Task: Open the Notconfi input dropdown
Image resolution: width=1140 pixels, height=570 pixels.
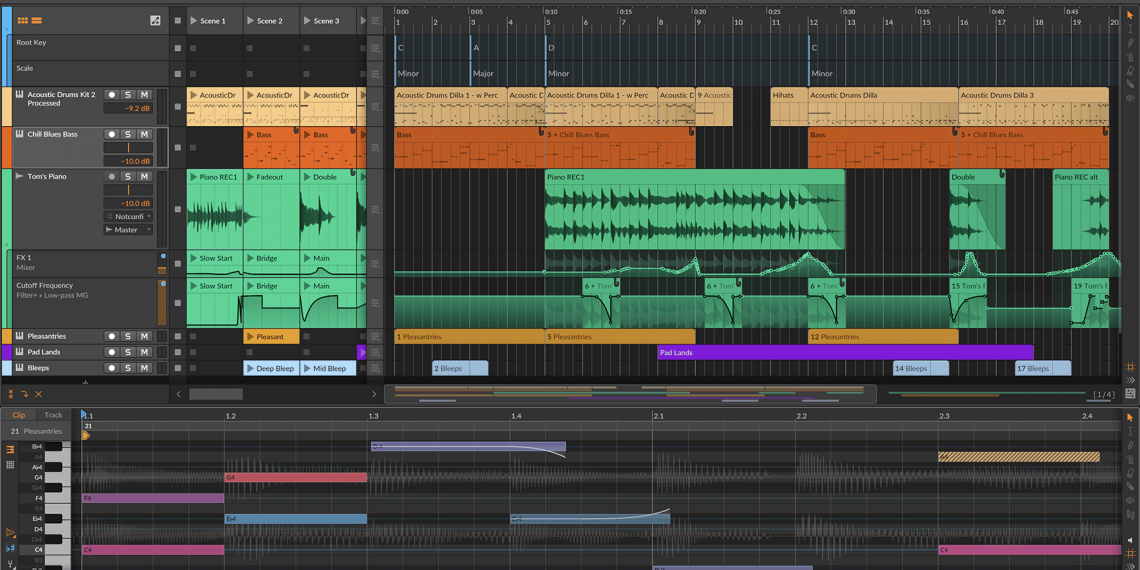Action: (x=128, y=216)
